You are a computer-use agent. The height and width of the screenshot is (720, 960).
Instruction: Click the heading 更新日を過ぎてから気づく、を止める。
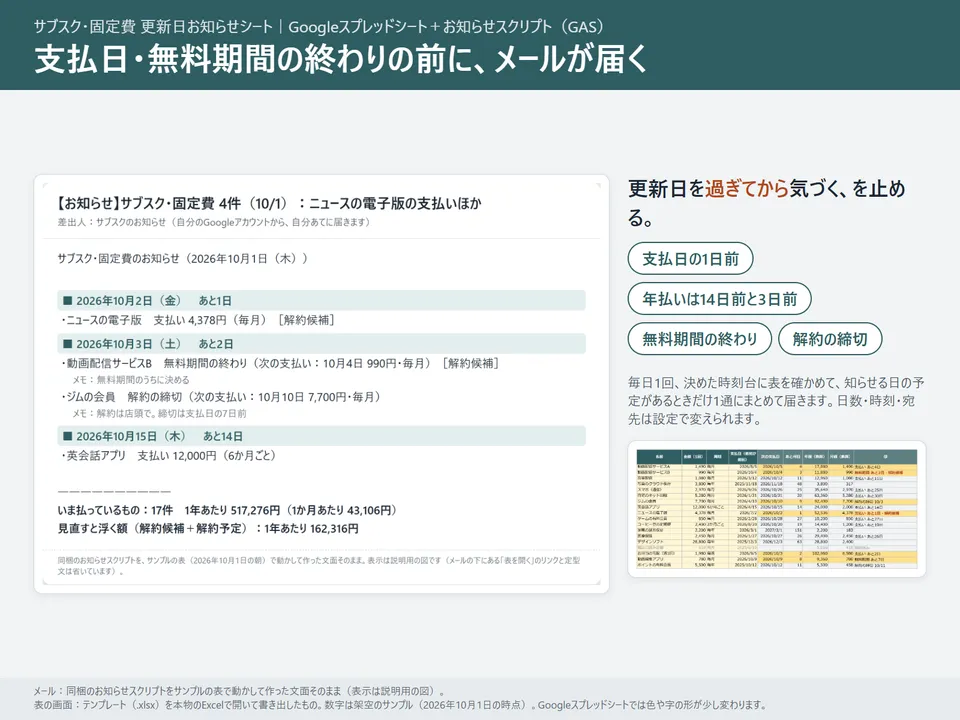pos(767,203)
